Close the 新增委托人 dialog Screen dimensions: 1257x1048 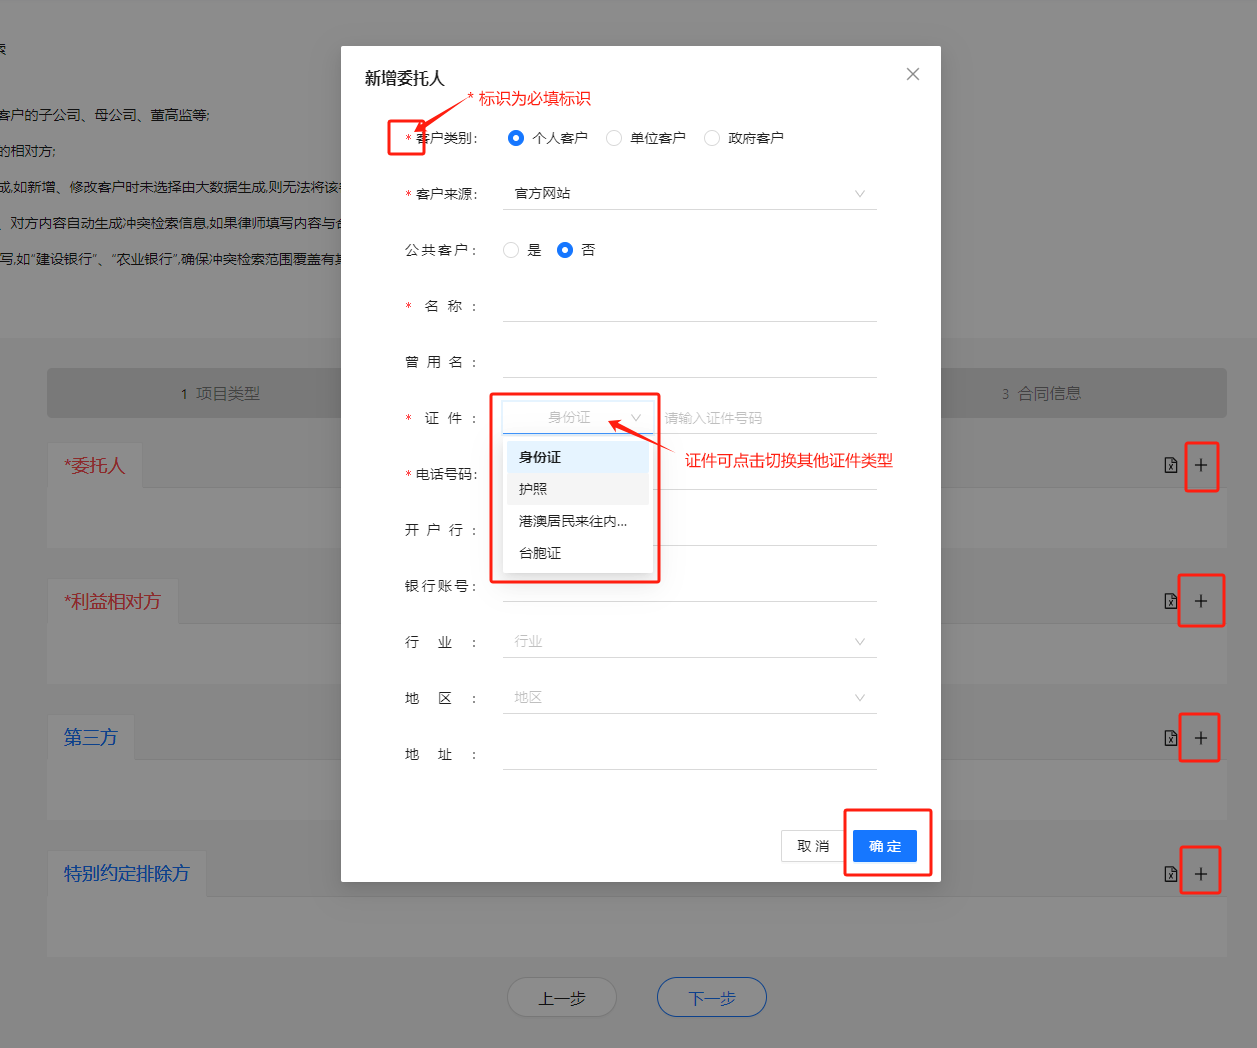click(912, 74)
